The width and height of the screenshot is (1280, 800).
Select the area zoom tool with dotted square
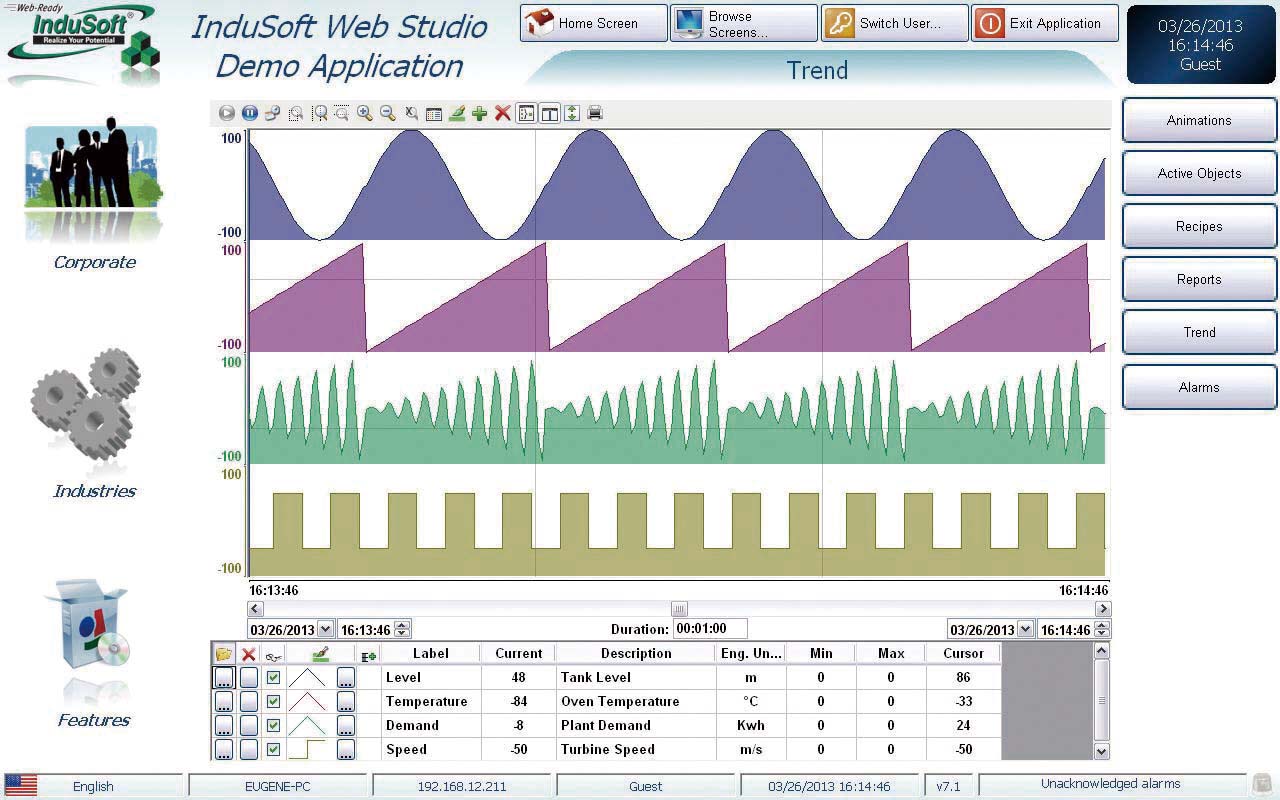(296, 114)
